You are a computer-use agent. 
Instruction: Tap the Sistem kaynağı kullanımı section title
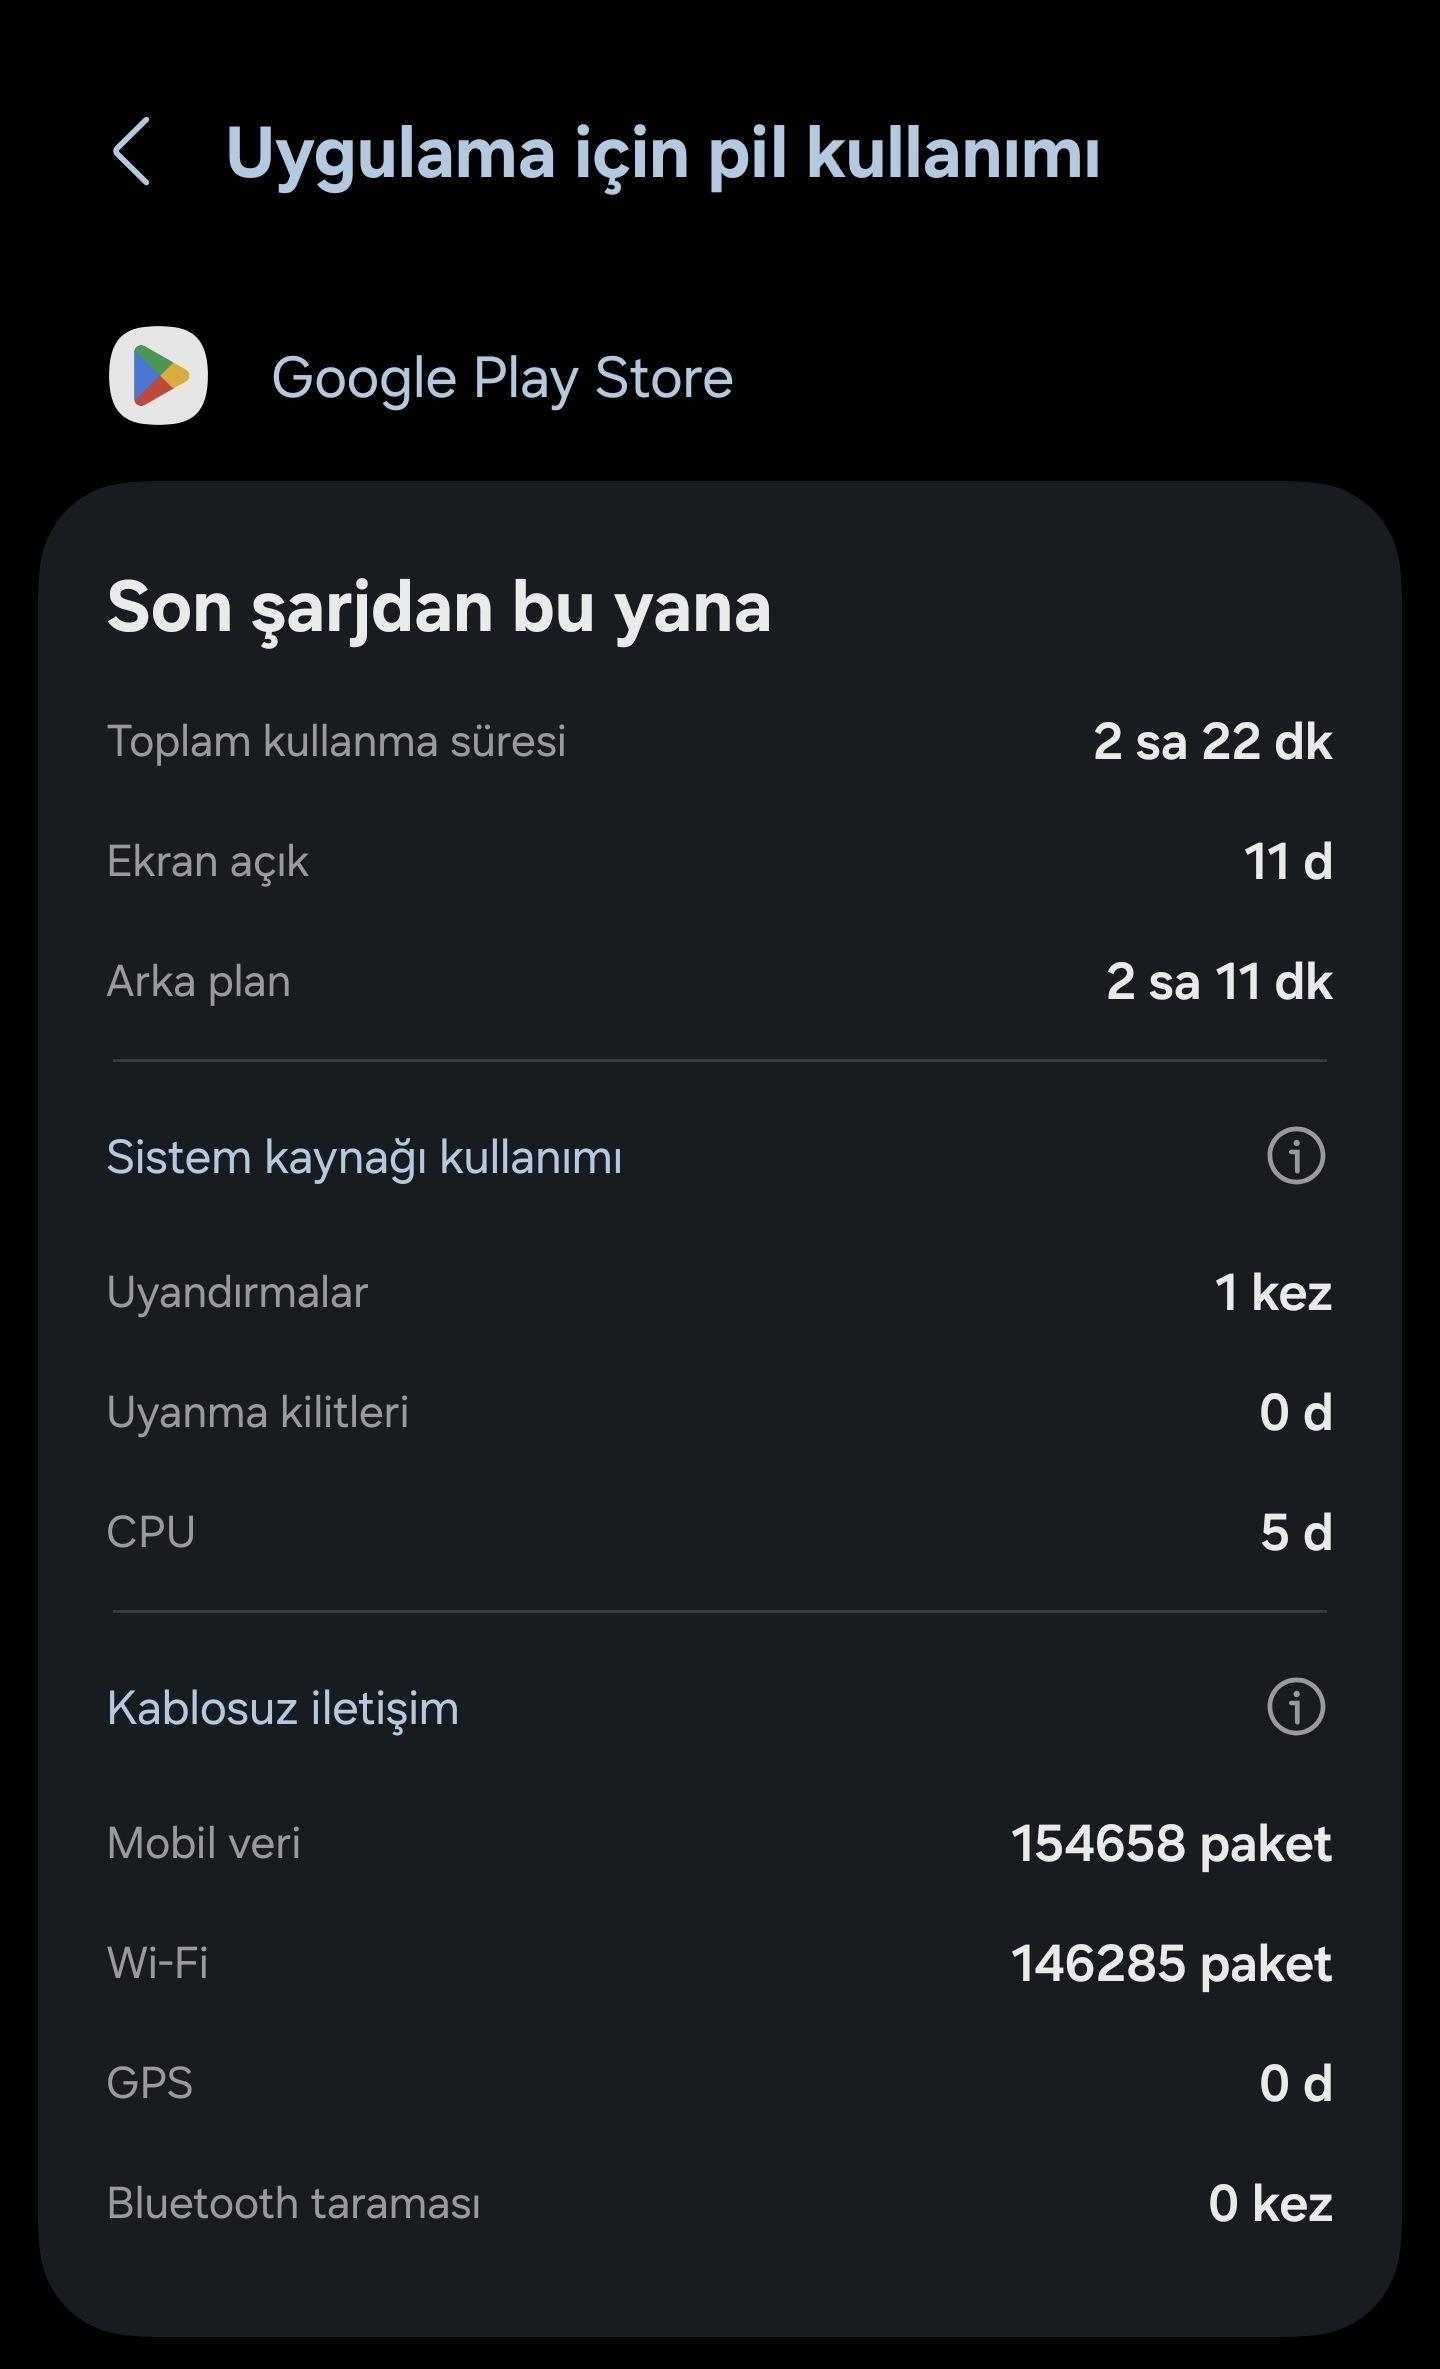(364, 1158)
